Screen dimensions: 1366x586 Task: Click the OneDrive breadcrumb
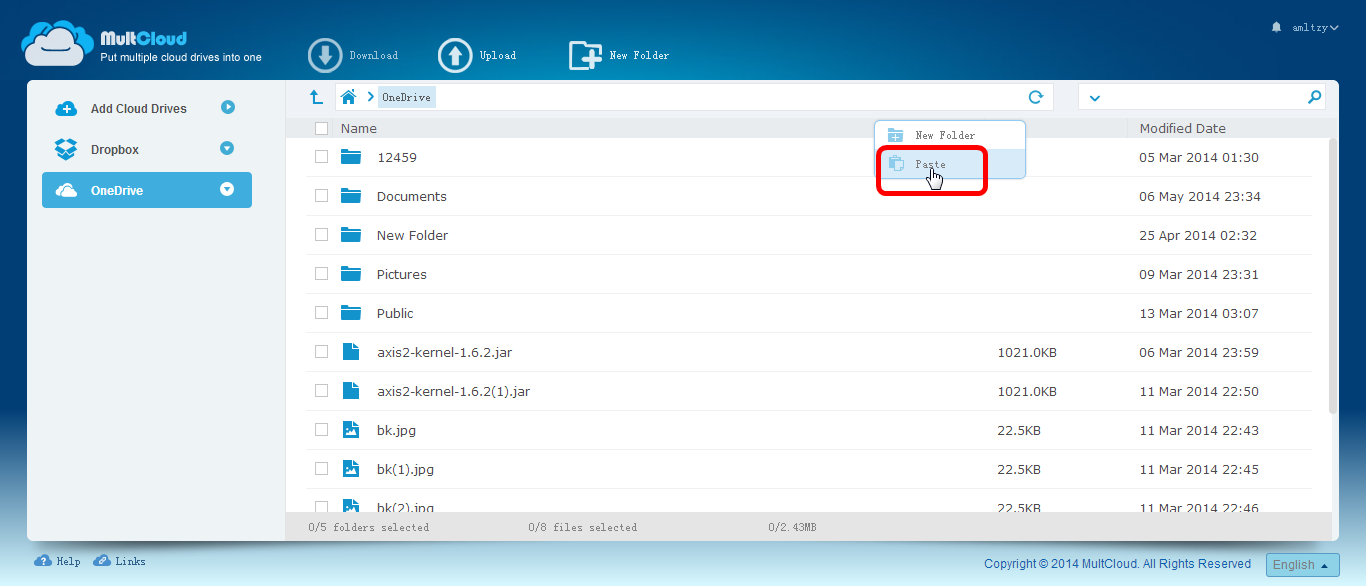pos(406,97)
